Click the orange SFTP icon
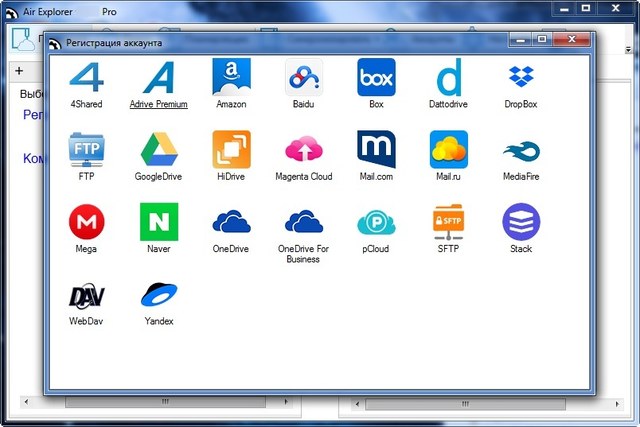This screenshot has height=427, width=640. tap(449, 222)
